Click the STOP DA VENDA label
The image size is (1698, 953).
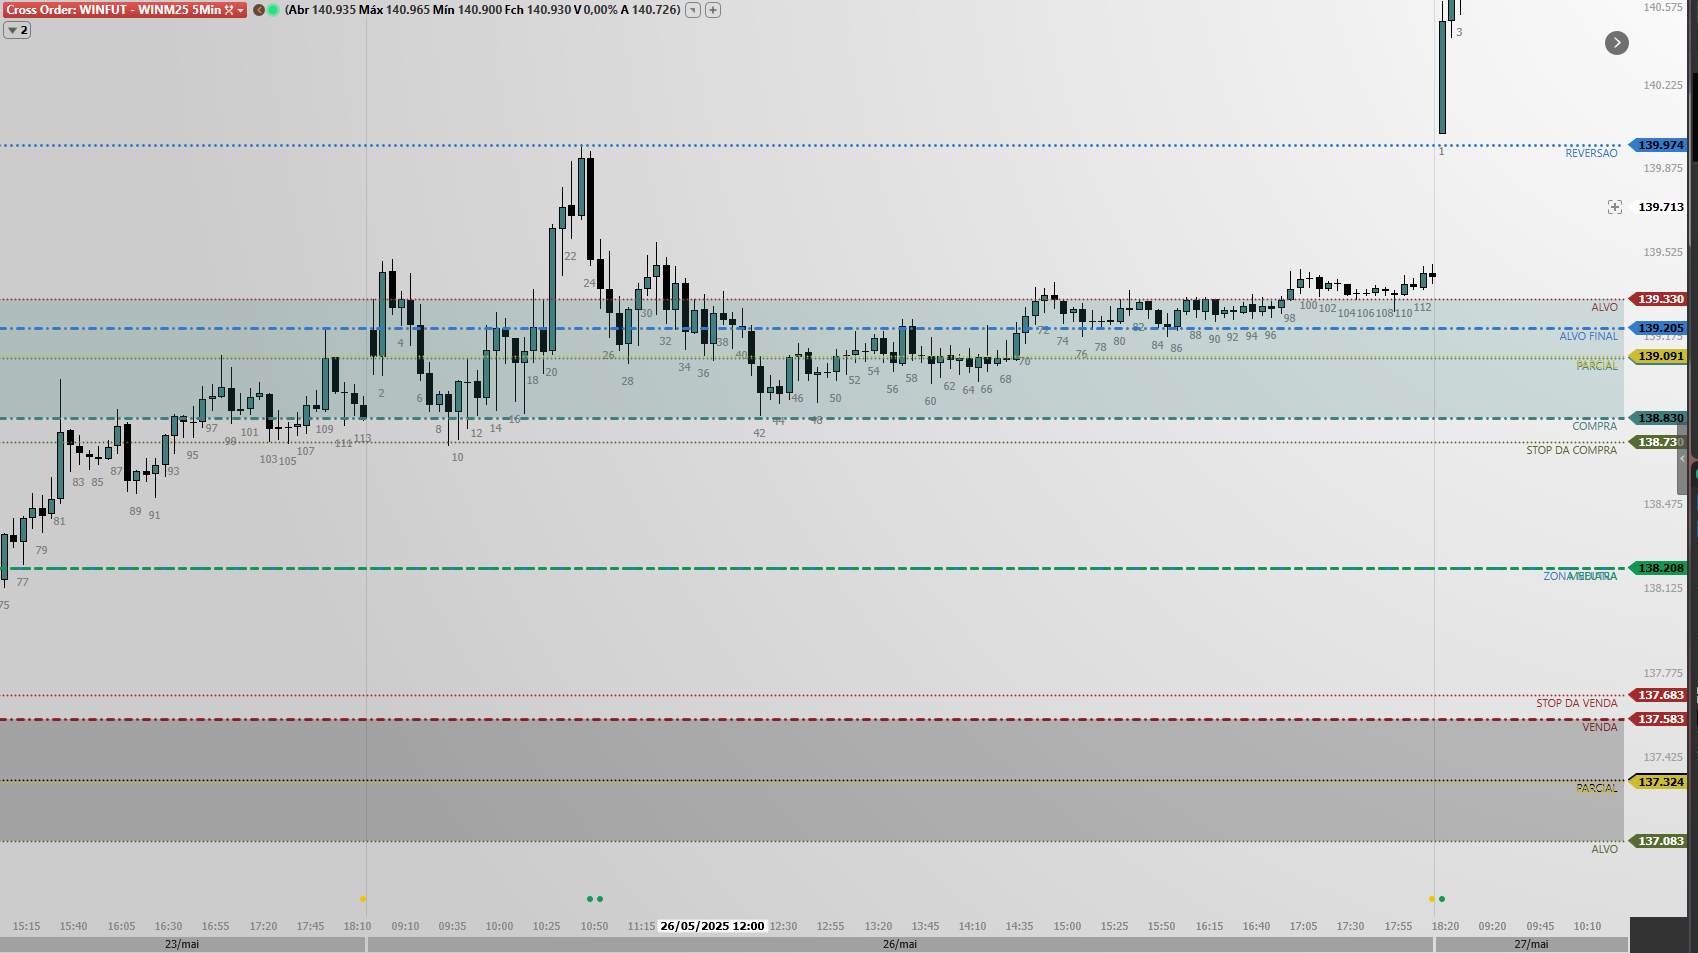(1576, 703)
